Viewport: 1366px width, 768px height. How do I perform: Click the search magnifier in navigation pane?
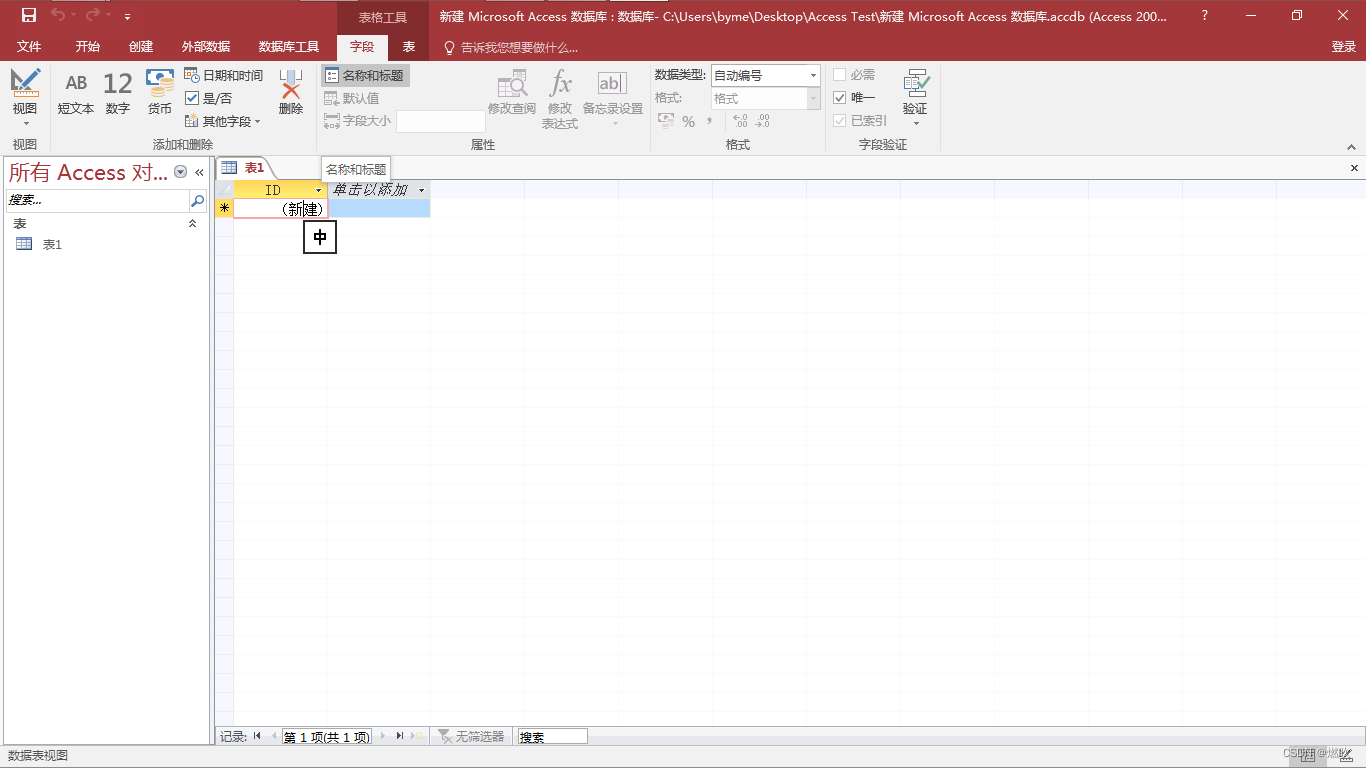tap(197, 200)
